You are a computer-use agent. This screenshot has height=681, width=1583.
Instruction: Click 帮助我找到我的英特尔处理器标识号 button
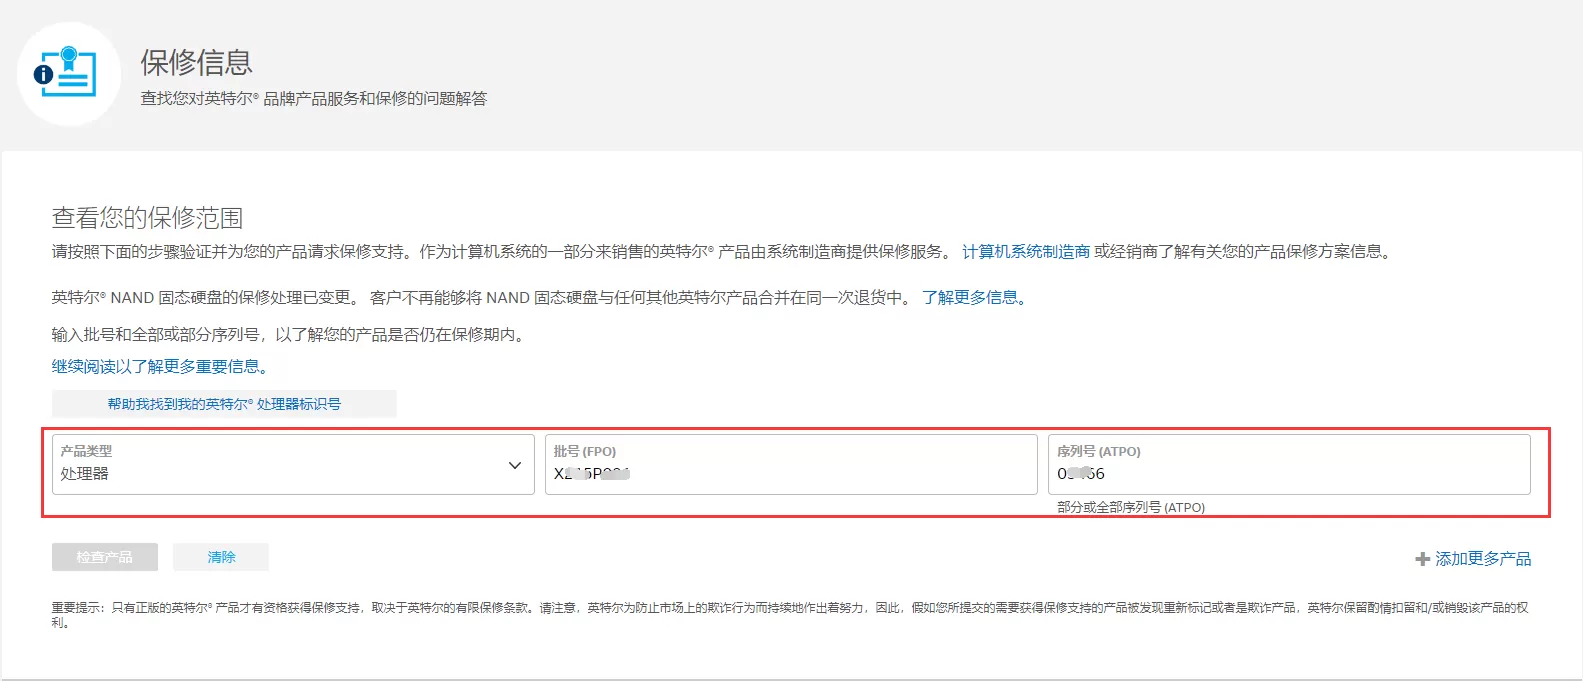click(x=224, y=404)
